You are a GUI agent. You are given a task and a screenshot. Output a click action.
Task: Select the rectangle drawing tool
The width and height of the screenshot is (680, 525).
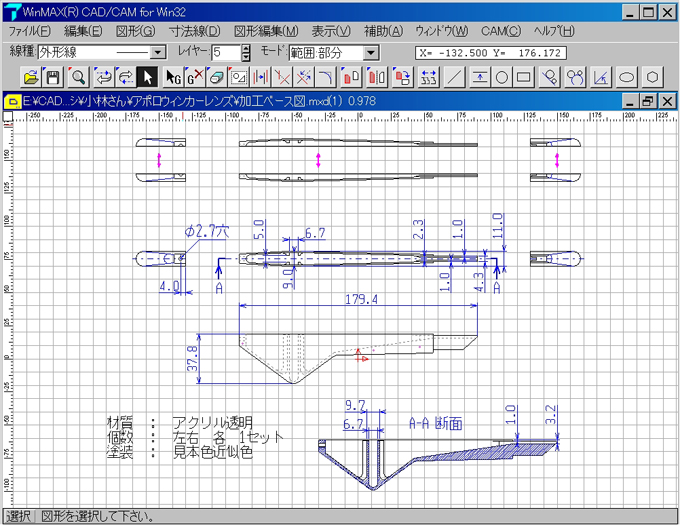523,77
